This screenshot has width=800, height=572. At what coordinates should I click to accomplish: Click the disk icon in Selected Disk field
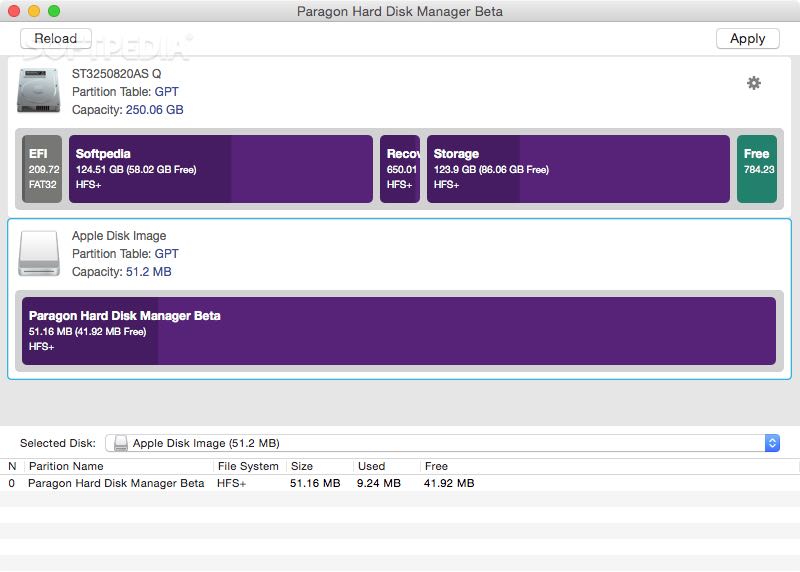[121, 443]
